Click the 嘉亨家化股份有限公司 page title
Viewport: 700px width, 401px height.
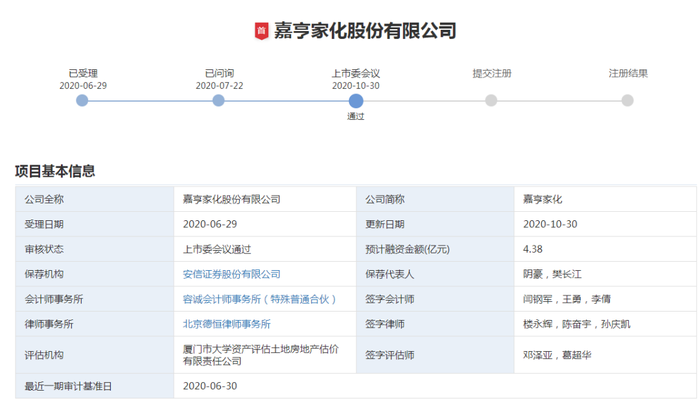[365, 31]
